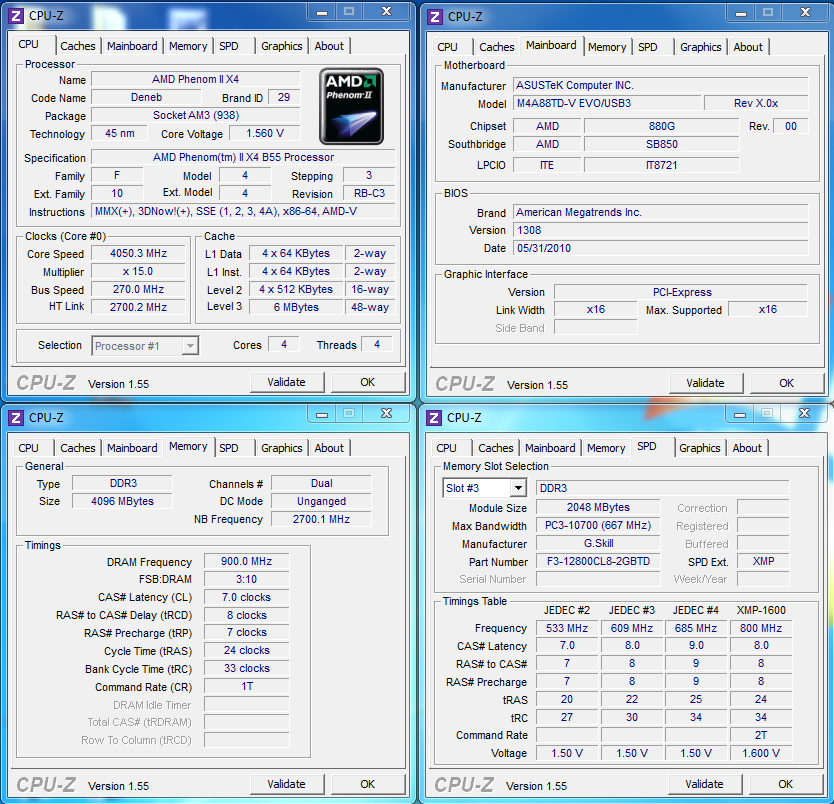Click the XMP-1600 voltage 1.600 V
The height and width of the screenshot is (804, 834).
[x=761, y=753]
